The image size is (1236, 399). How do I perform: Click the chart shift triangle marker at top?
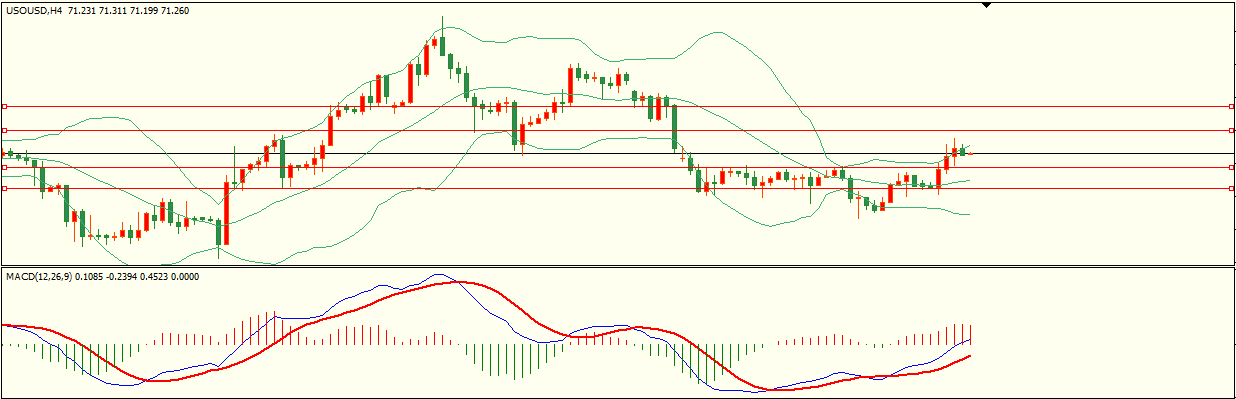pyautogui.click(x=987, y=5)
